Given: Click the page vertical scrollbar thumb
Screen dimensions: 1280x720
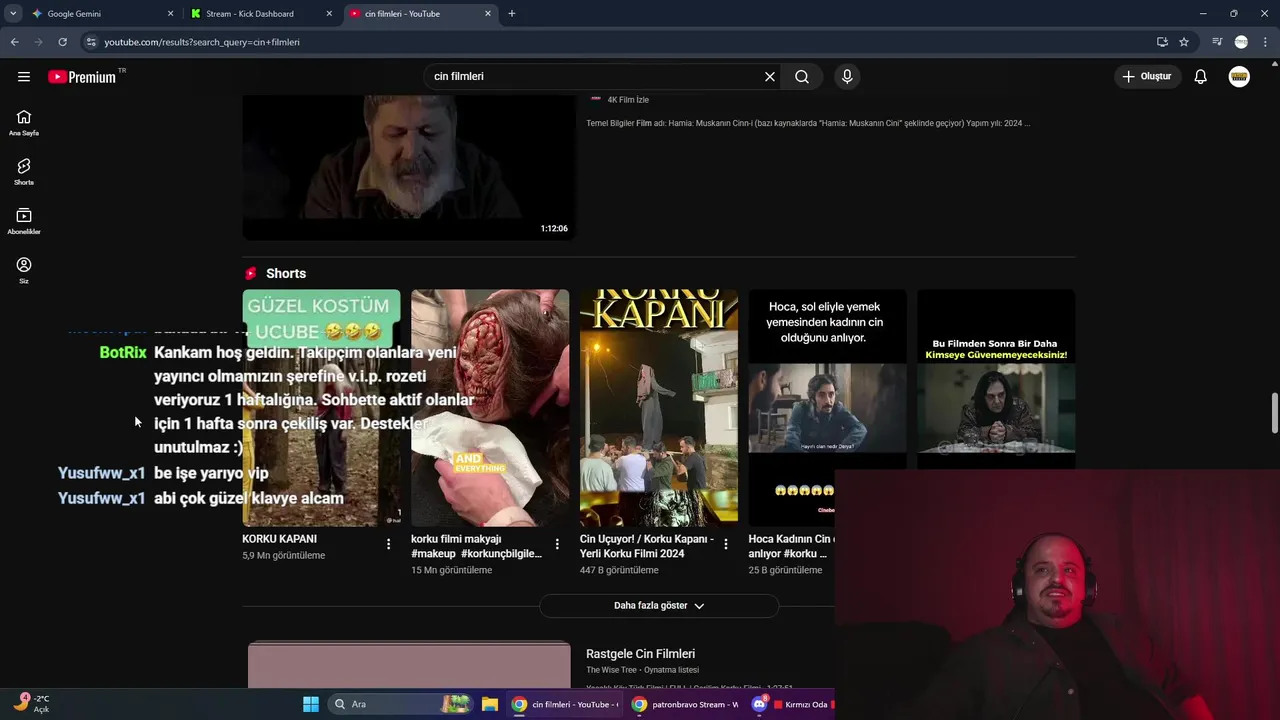Looking at the screenshot, I should click(1274, 414).
